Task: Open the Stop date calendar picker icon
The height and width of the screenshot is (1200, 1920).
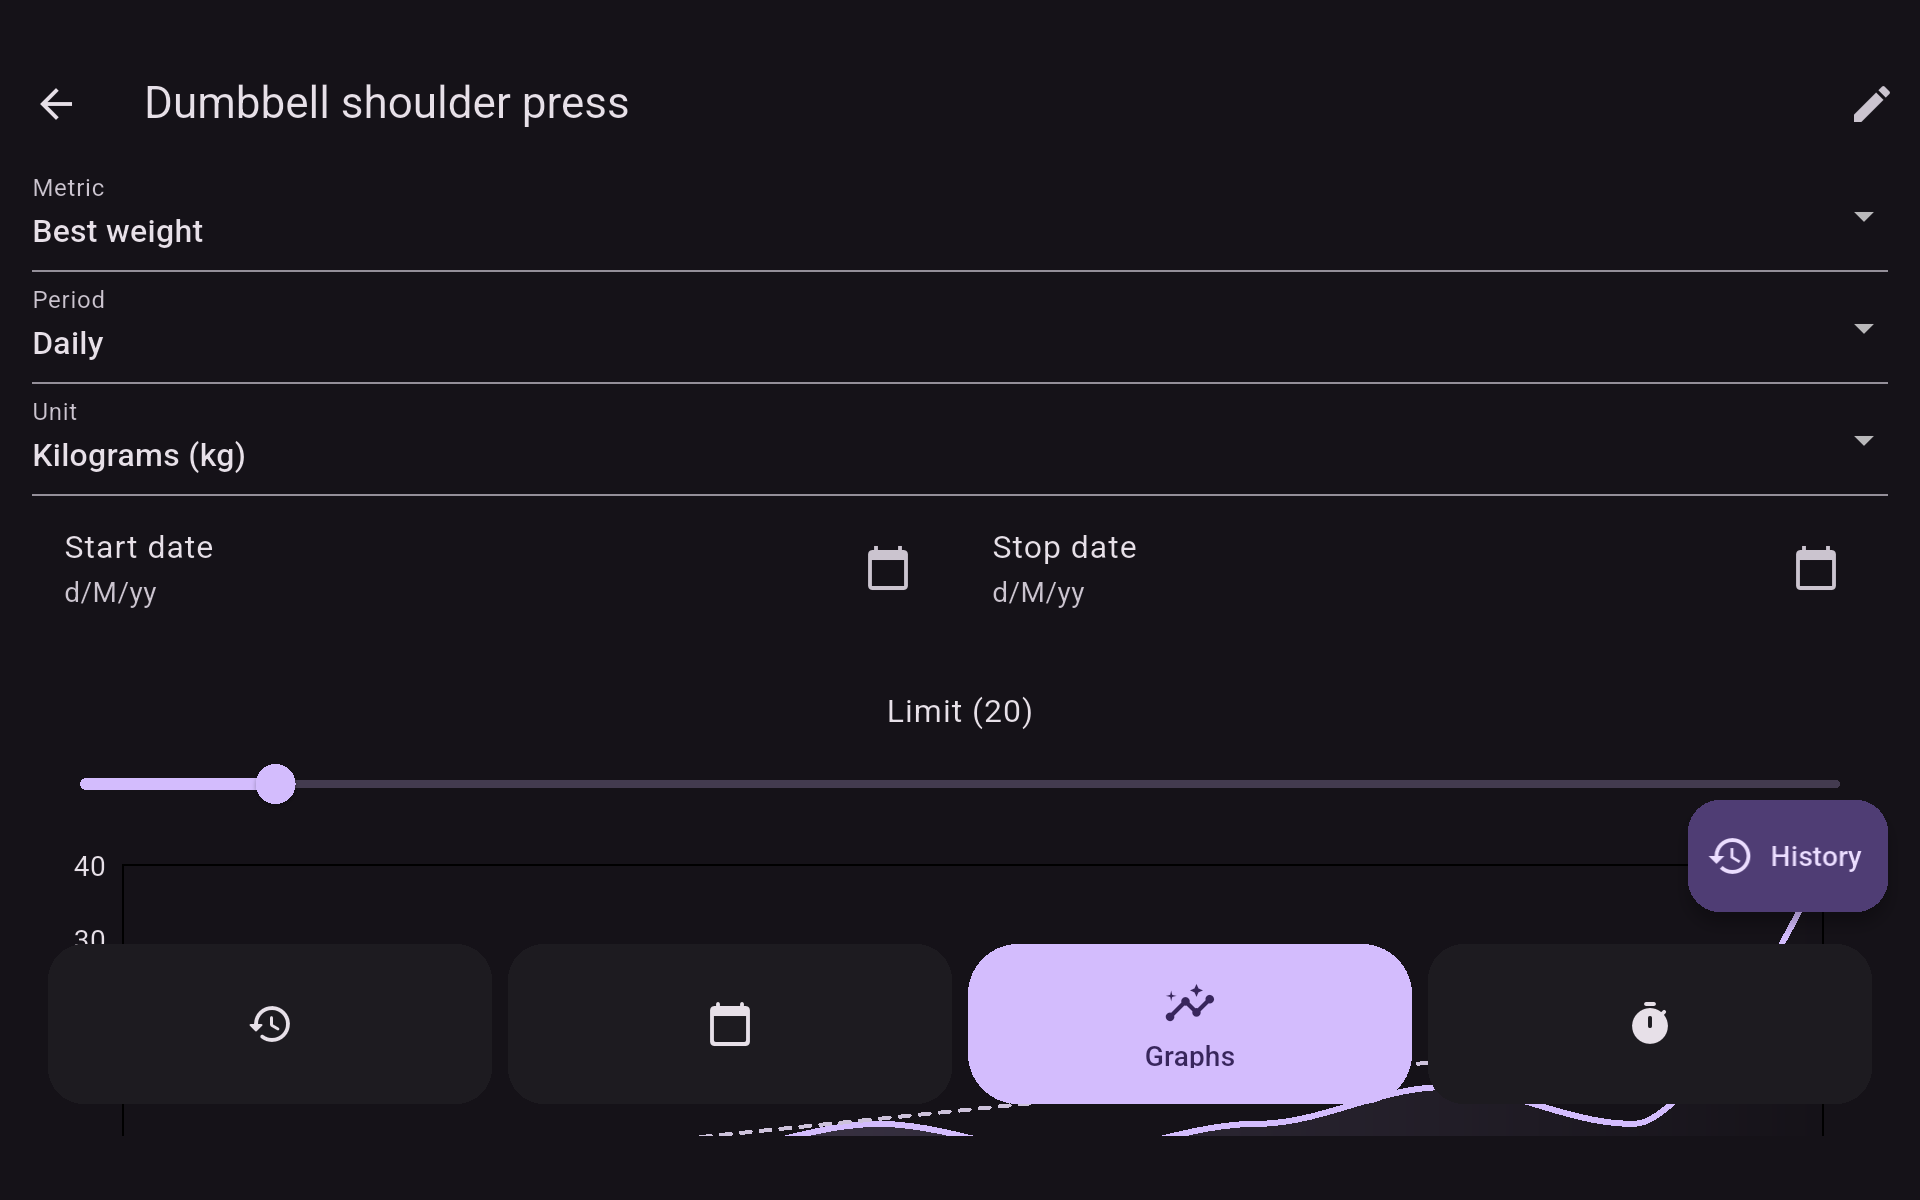Action: point(1815,569)
